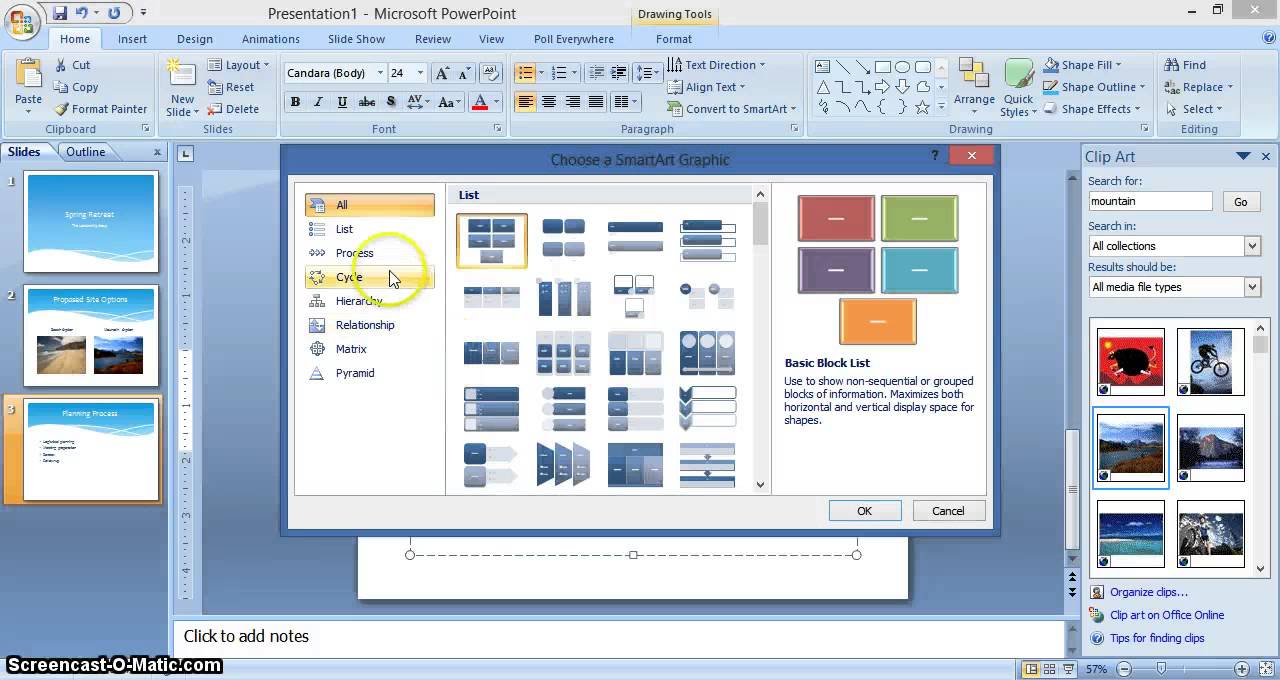Expand Layout dropdown in Slides group
Image resolution: width=1280 pixels, height=680 pixels.
(x=240, y=65)
